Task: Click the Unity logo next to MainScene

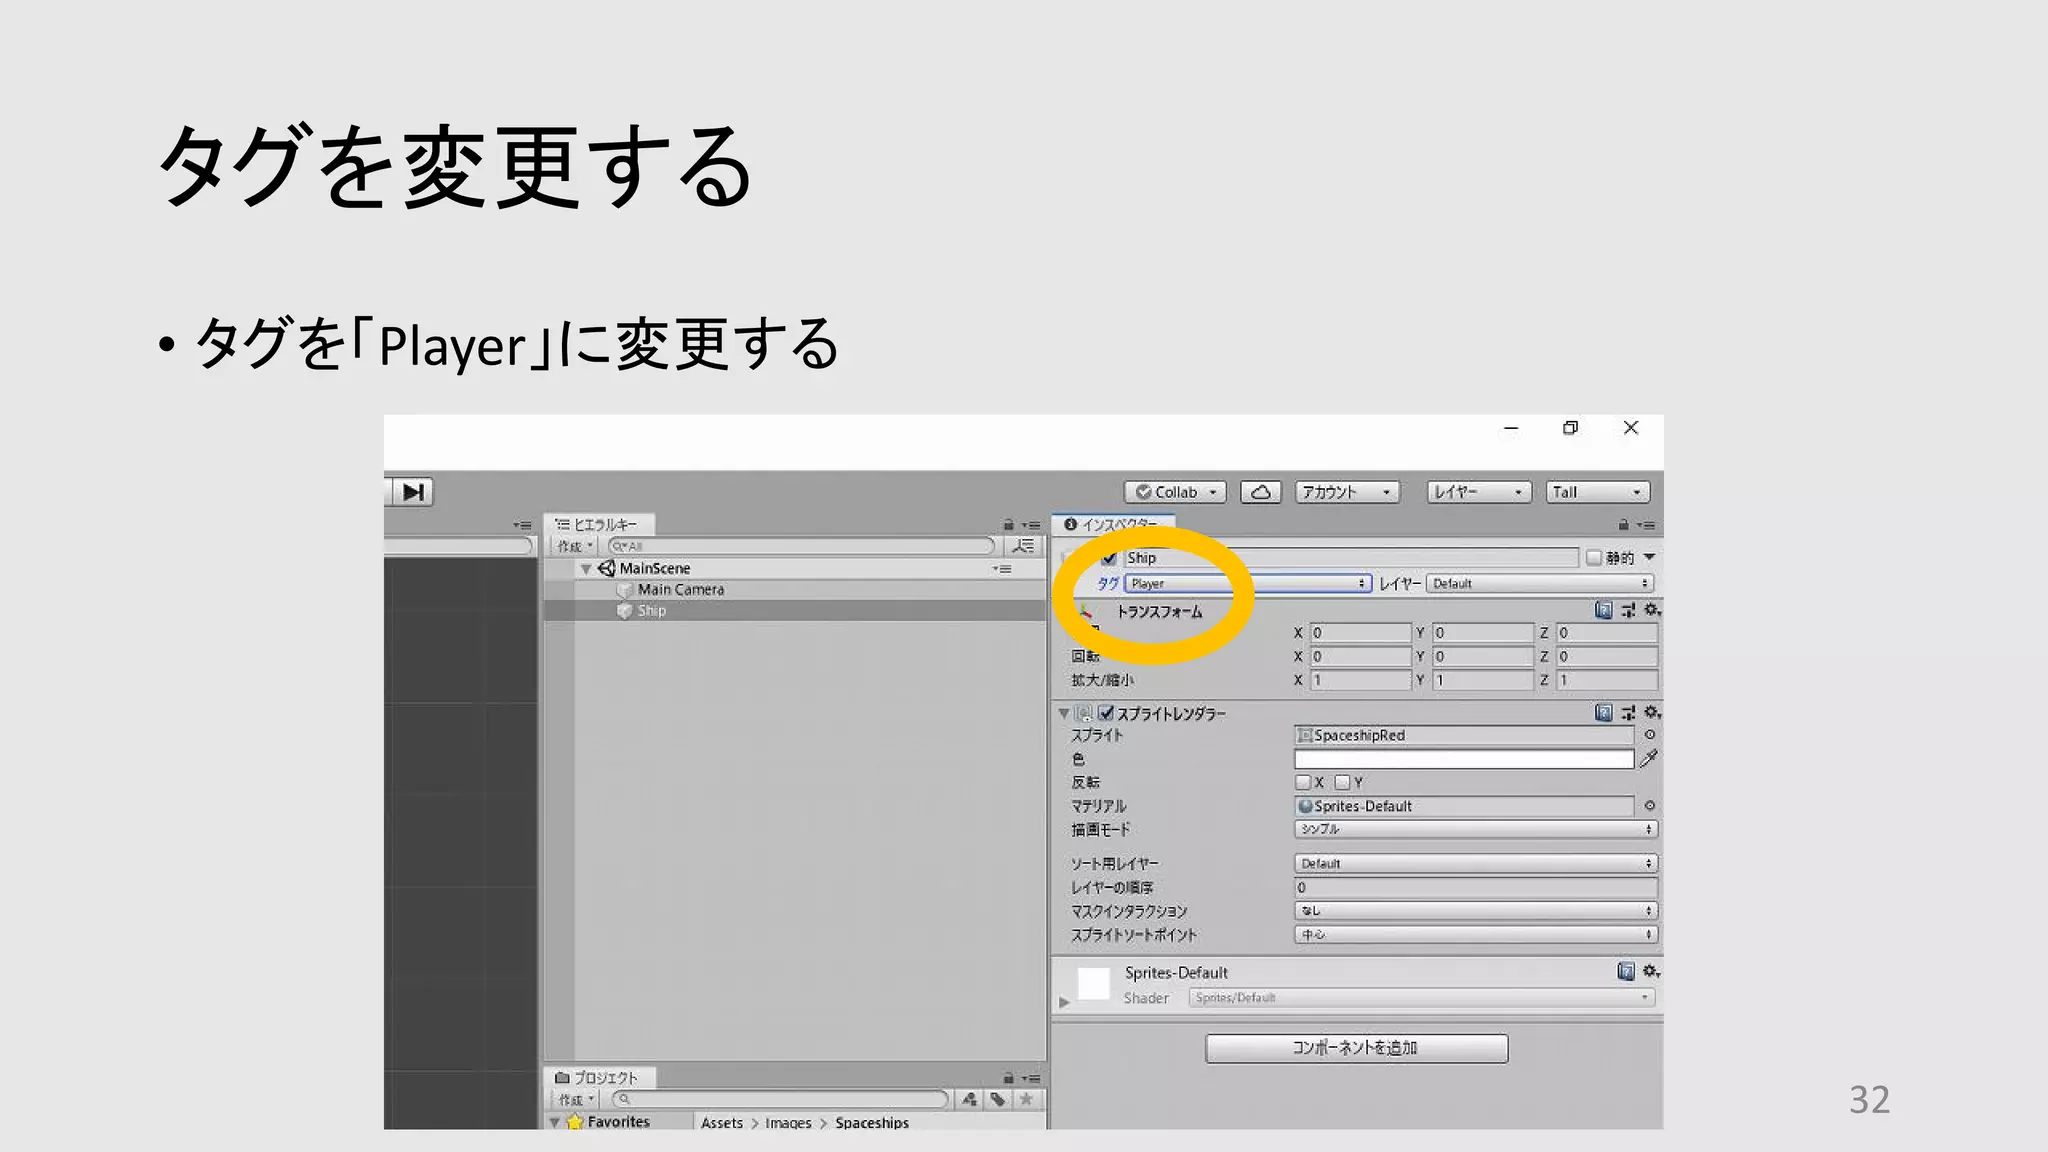Action: coord(606,568)
